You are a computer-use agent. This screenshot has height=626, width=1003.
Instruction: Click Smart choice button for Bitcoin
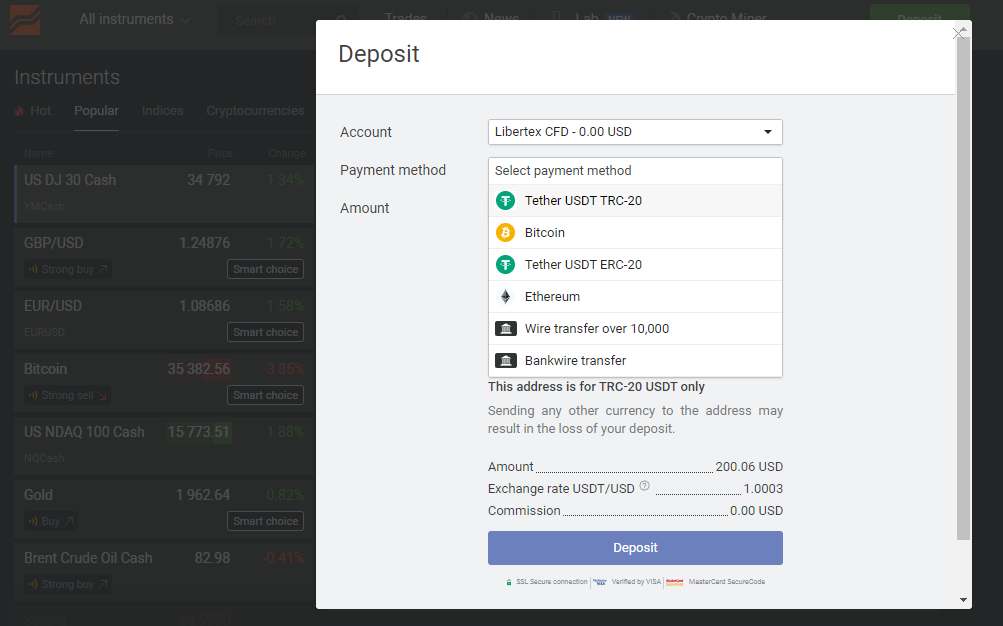pyautogui.click(x=265, y=395)
